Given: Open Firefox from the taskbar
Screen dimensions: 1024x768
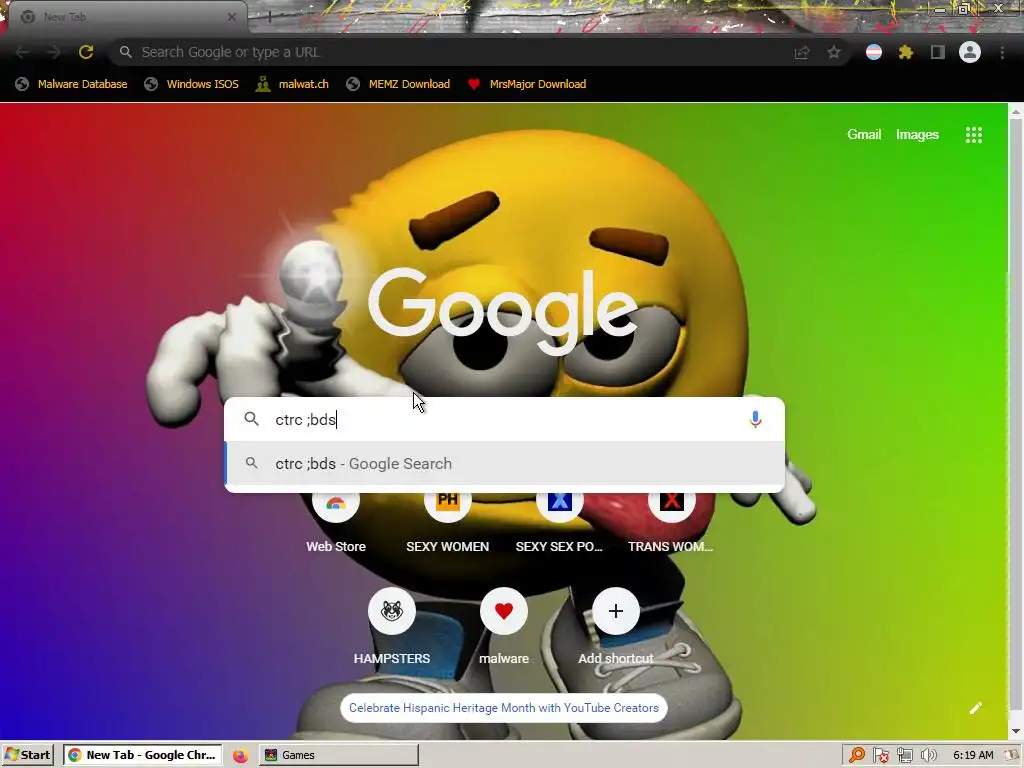Looking at the screenshot, I should 240,755.
